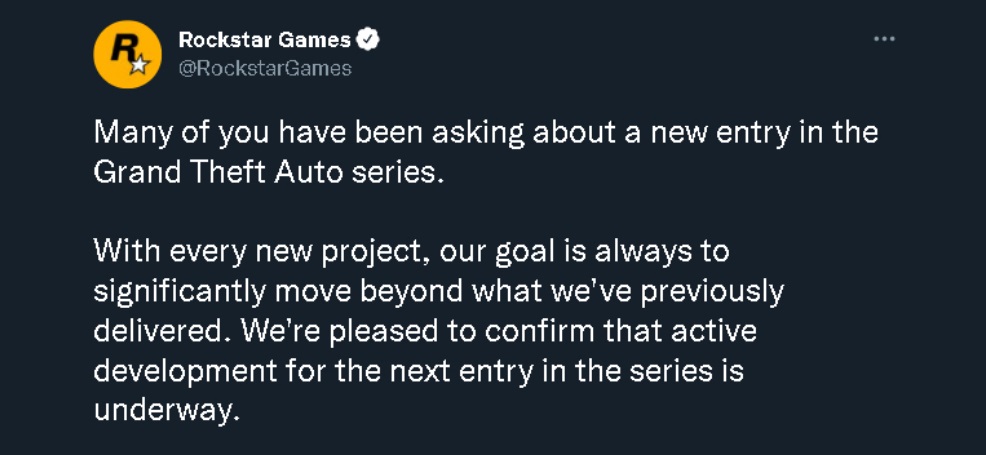Click the letter R in the logo
This screenshot has width=986, height=455.
121,47
